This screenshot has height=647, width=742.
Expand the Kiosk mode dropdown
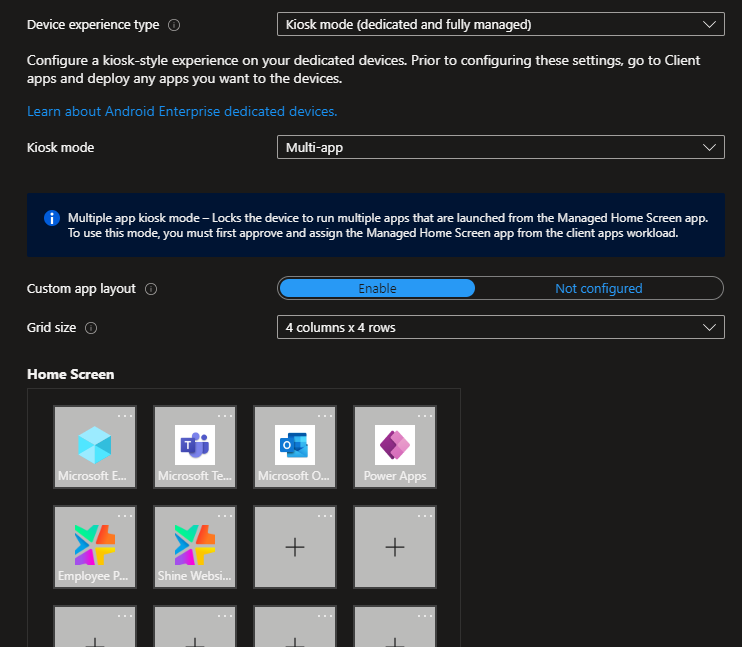[x=500, y=147]
